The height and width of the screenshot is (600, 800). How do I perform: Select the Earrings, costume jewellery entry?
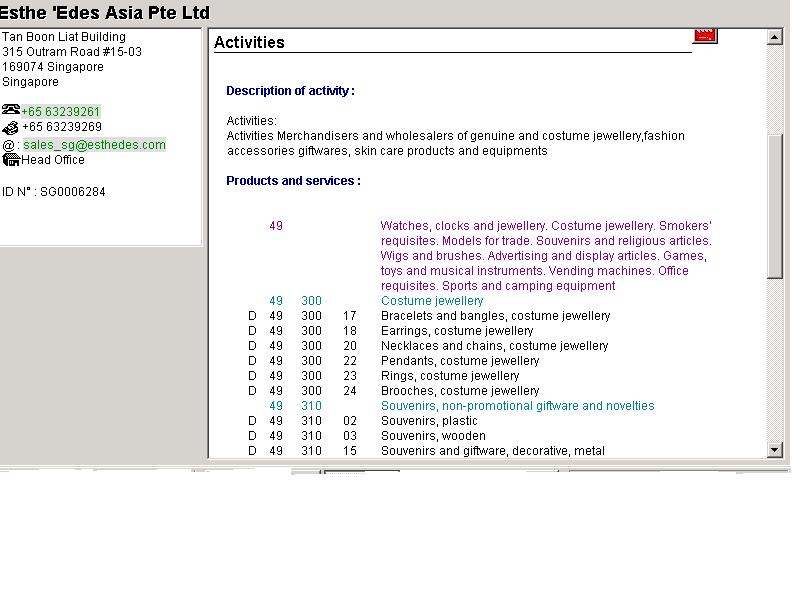457,331
